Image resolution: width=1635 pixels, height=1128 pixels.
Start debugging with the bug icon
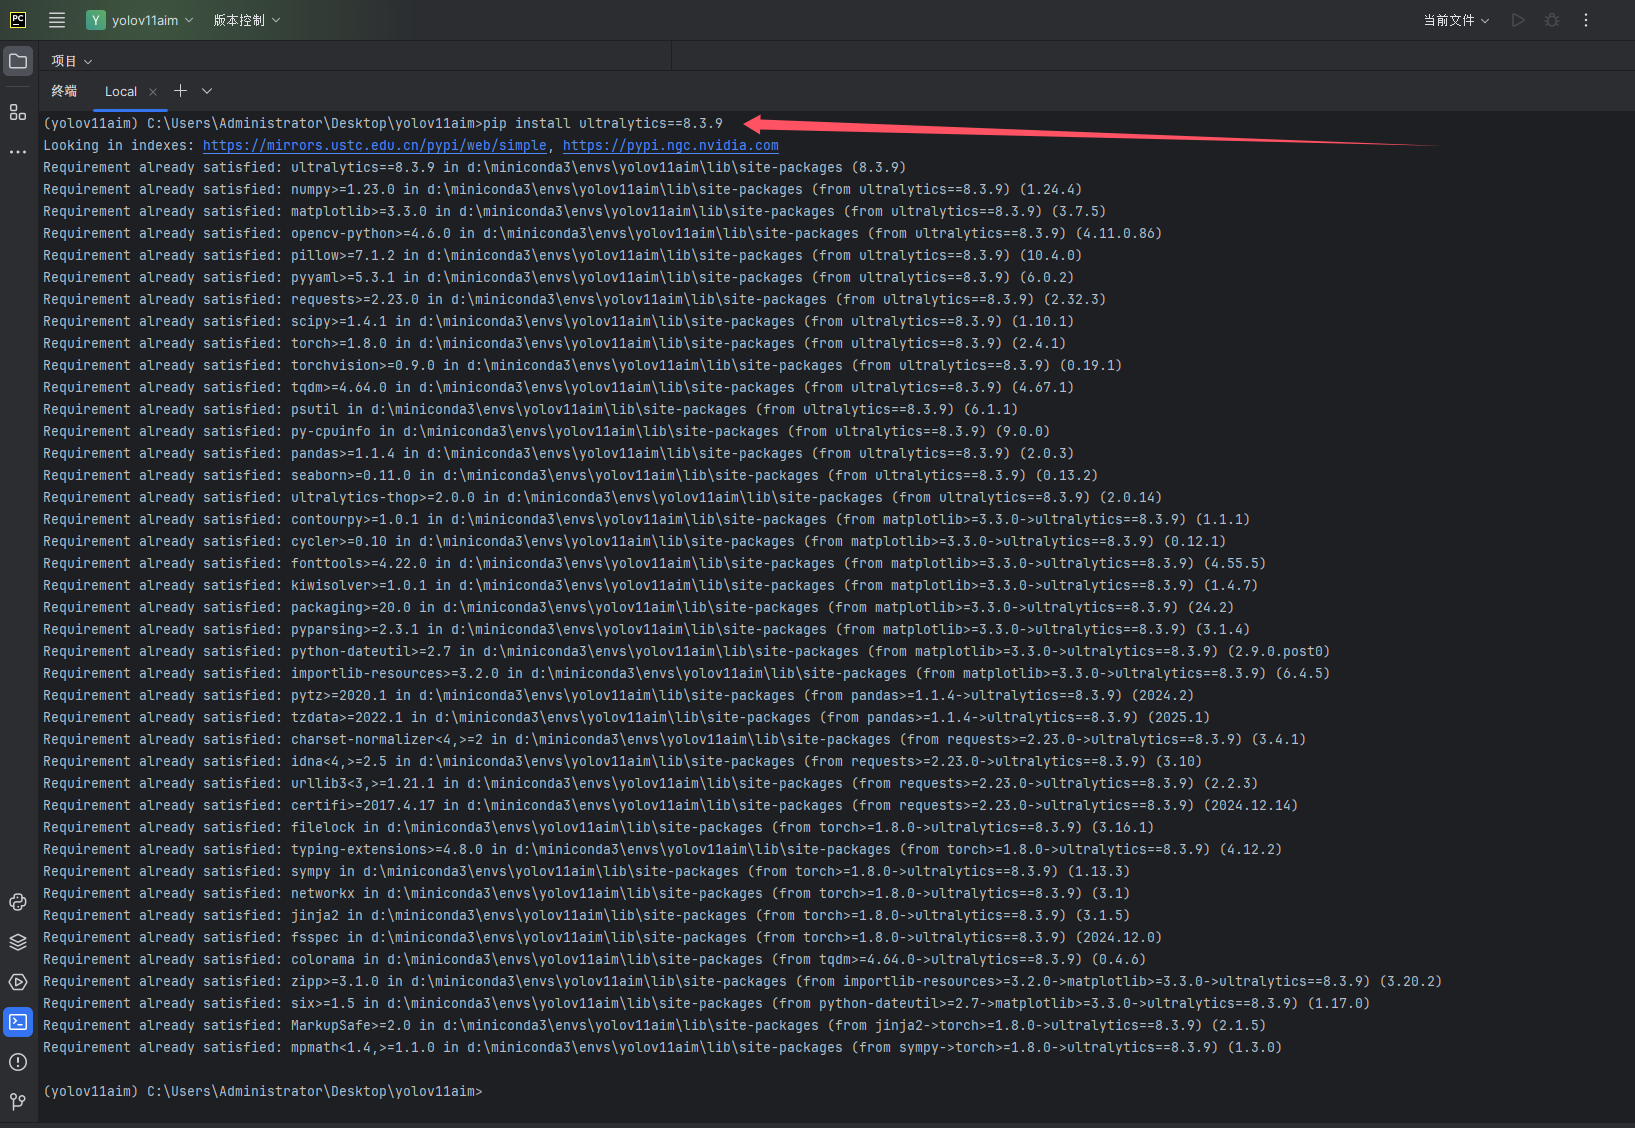click(x=1551, y=19)
